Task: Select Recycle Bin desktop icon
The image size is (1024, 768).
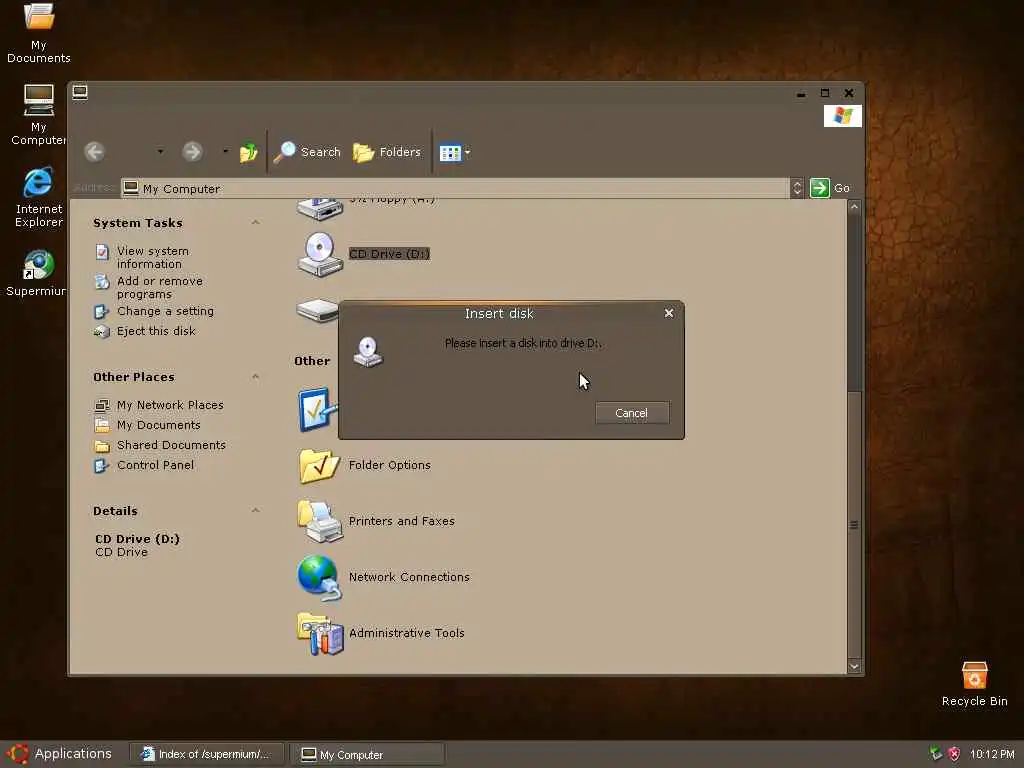Action: pos(974,684)
